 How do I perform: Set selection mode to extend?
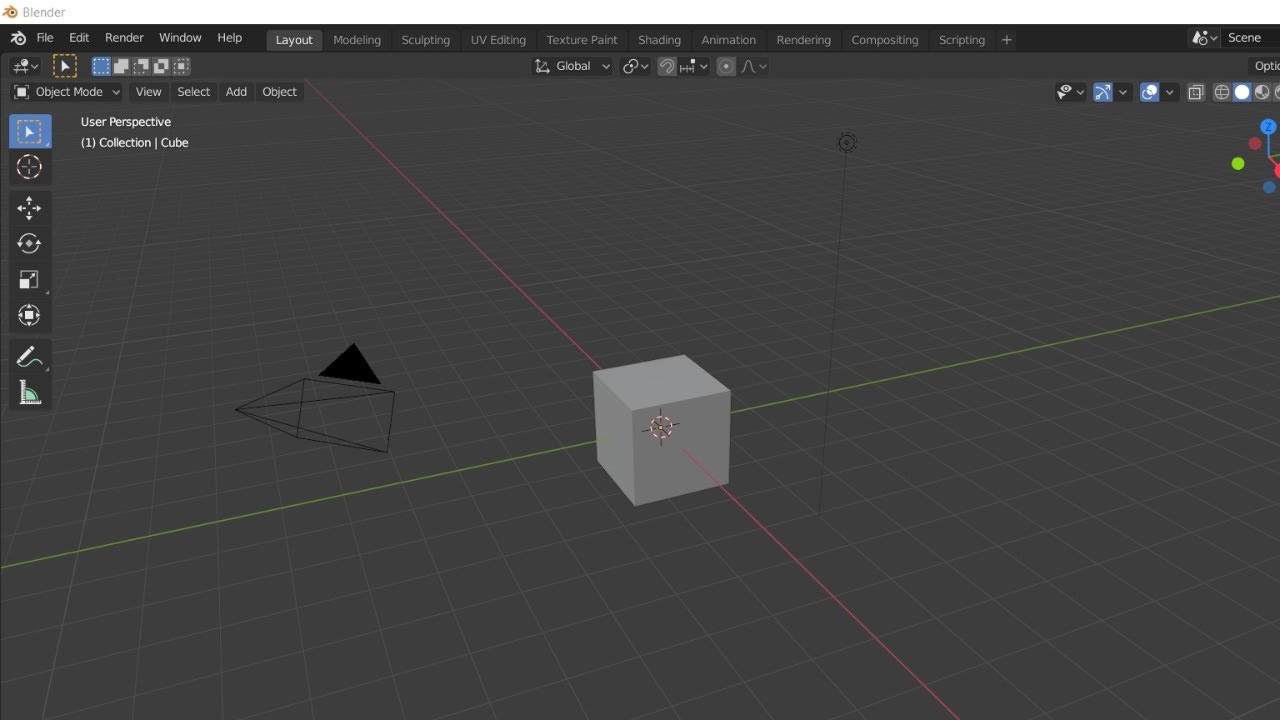(x=121, y=66)
